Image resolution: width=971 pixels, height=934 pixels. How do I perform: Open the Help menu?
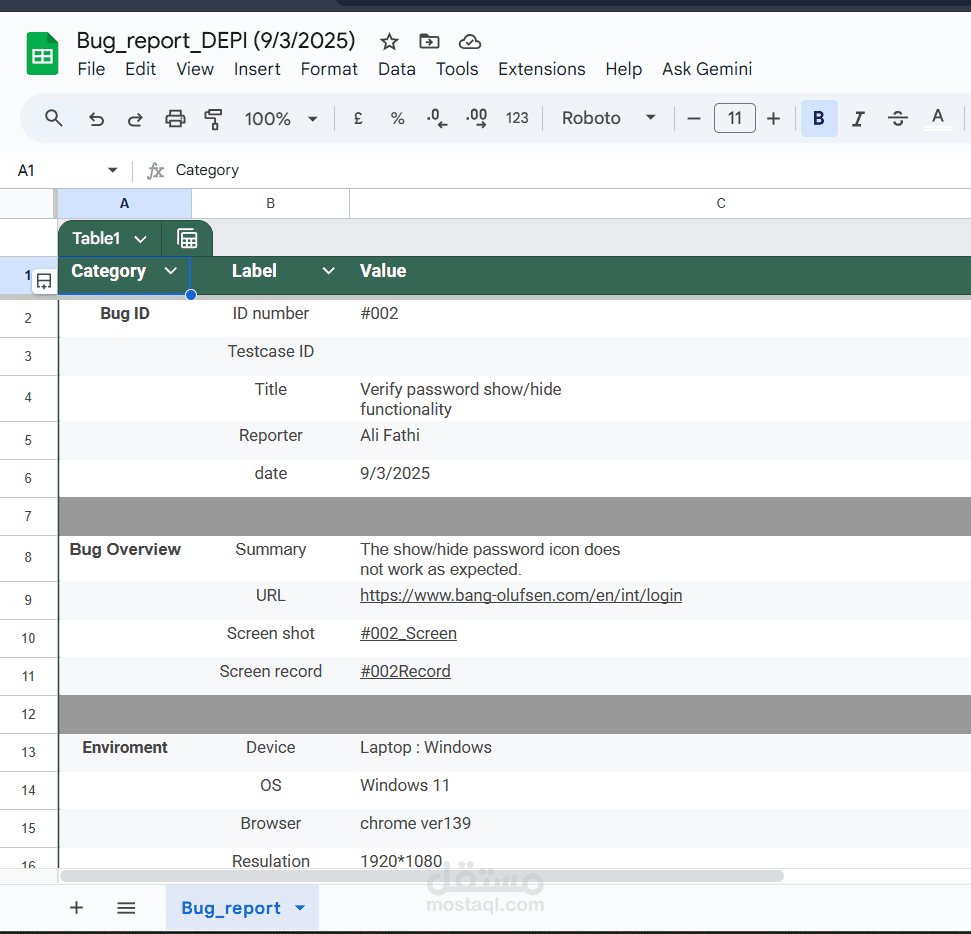point(624,69)
